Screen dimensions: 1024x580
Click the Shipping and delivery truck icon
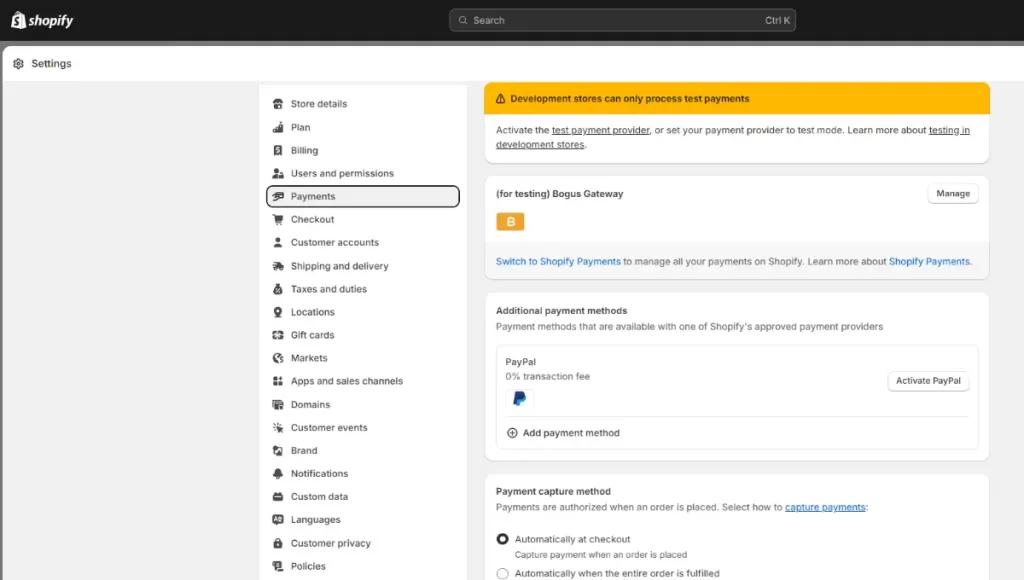click(278, 266)
